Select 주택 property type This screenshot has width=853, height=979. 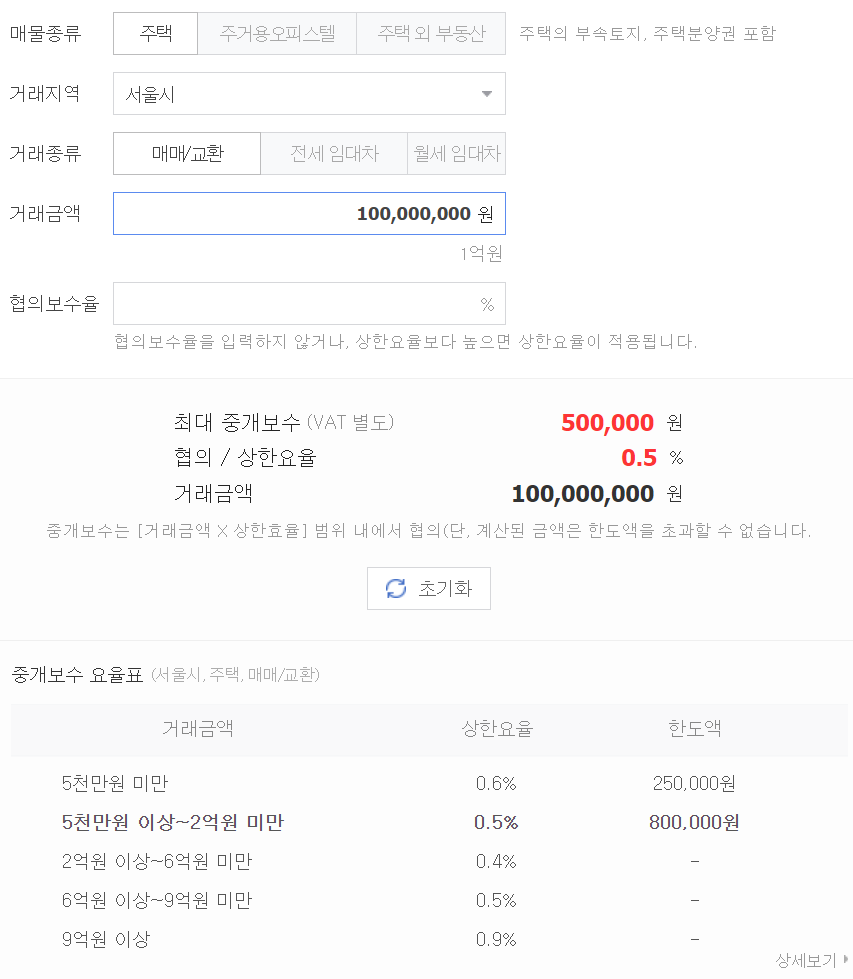tap(155, 34)
